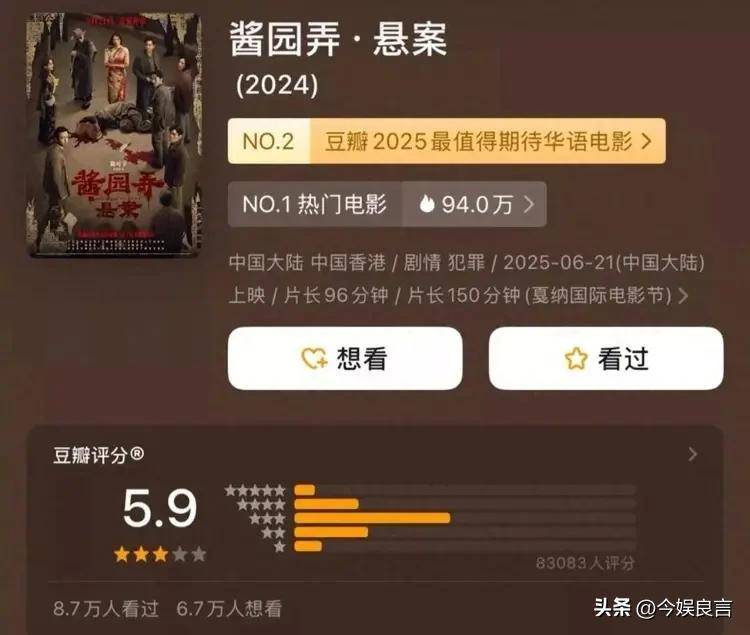Mark the movie as 看过

click(606, 358)
